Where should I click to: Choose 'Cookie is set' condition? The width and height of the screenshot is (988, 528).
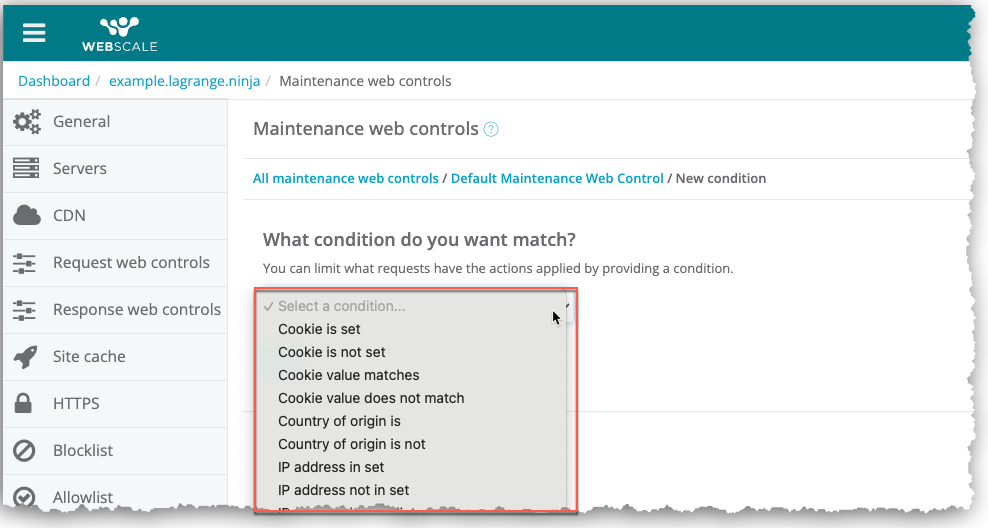(x=319, y=329)
